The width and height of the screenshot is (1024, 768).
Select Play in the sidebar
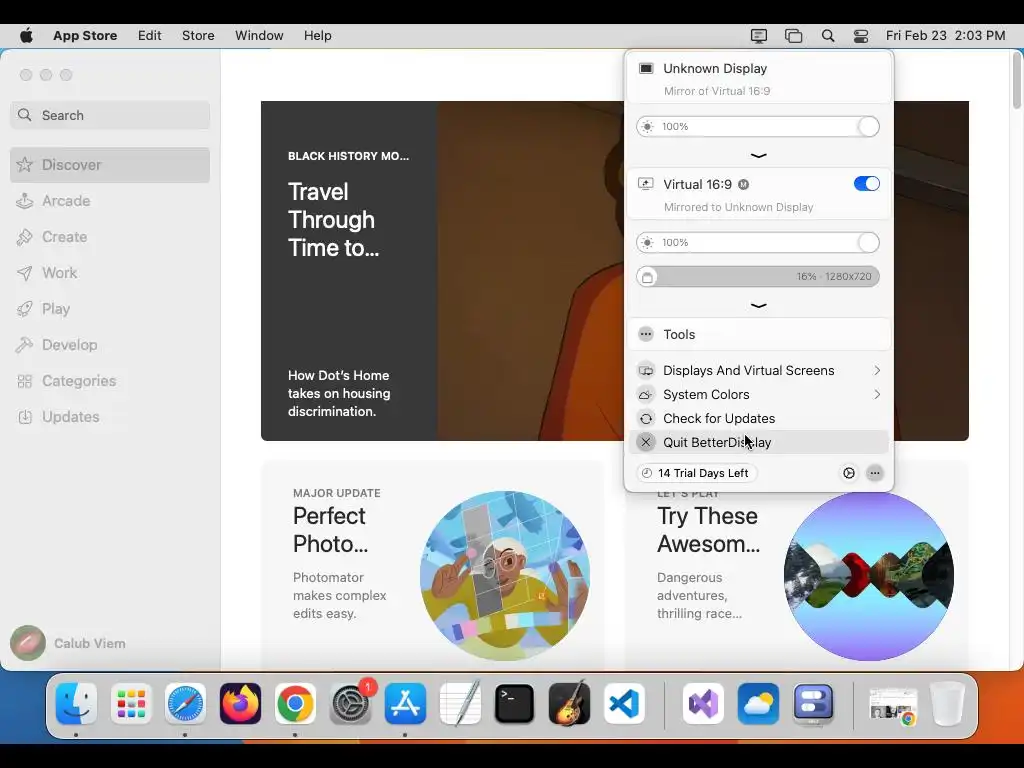coord(110,309)
